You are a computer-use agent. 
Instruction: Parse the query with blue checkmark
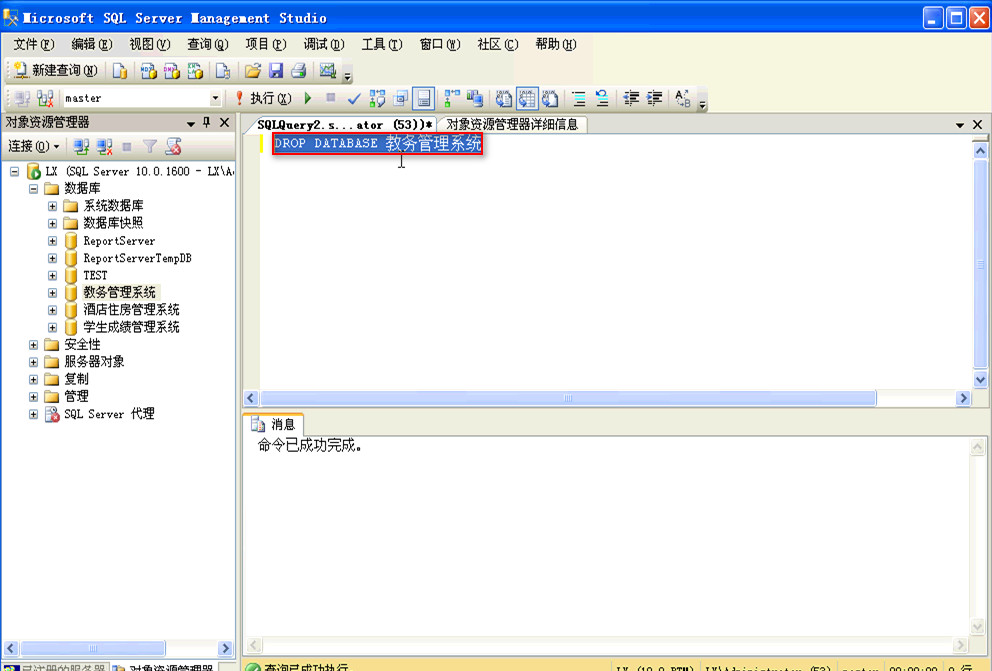pyautogui.click(x=354, y=98)
